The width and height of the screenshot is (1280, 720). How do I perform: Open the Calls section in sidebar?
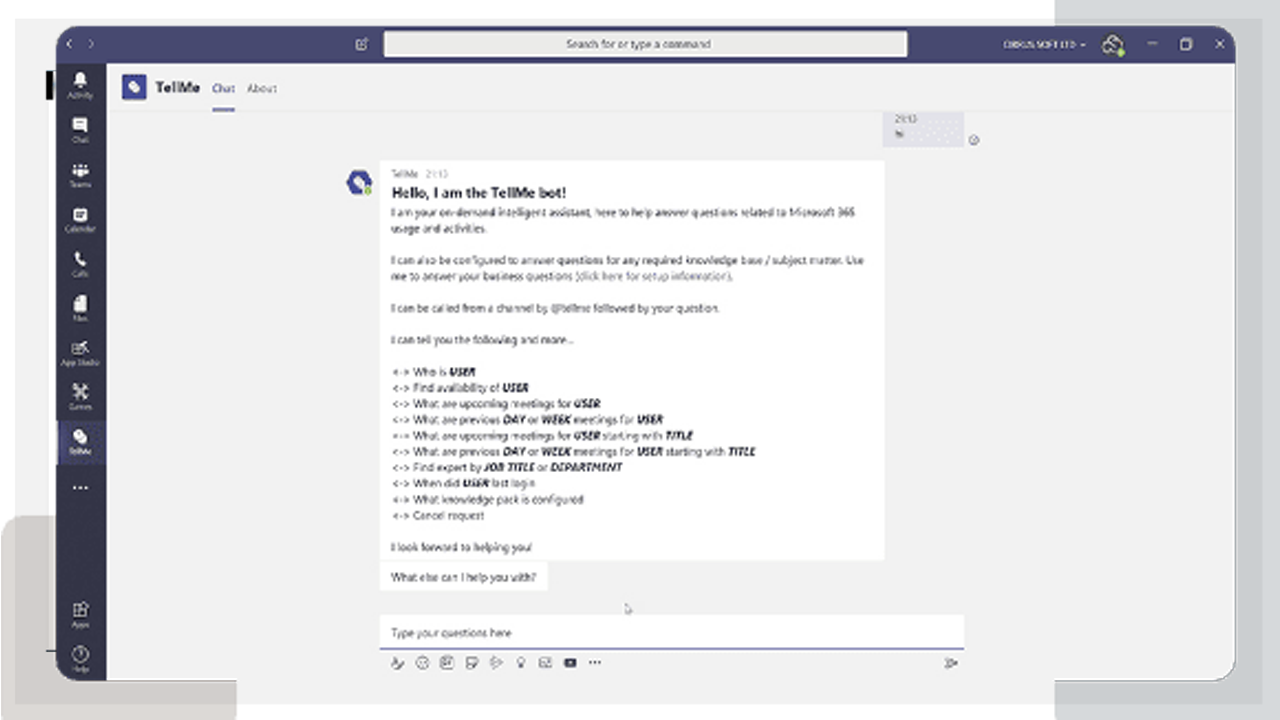point(80,264)
